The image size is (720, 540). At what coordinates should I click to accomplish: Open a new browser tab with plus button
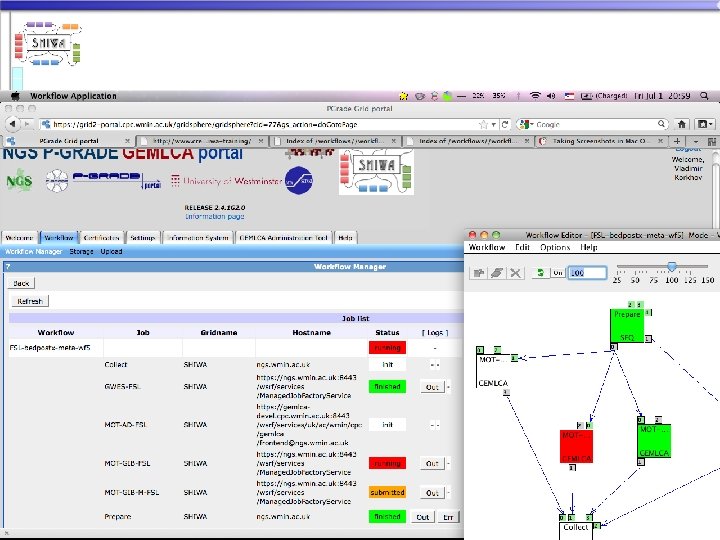[x=677, y=141]
